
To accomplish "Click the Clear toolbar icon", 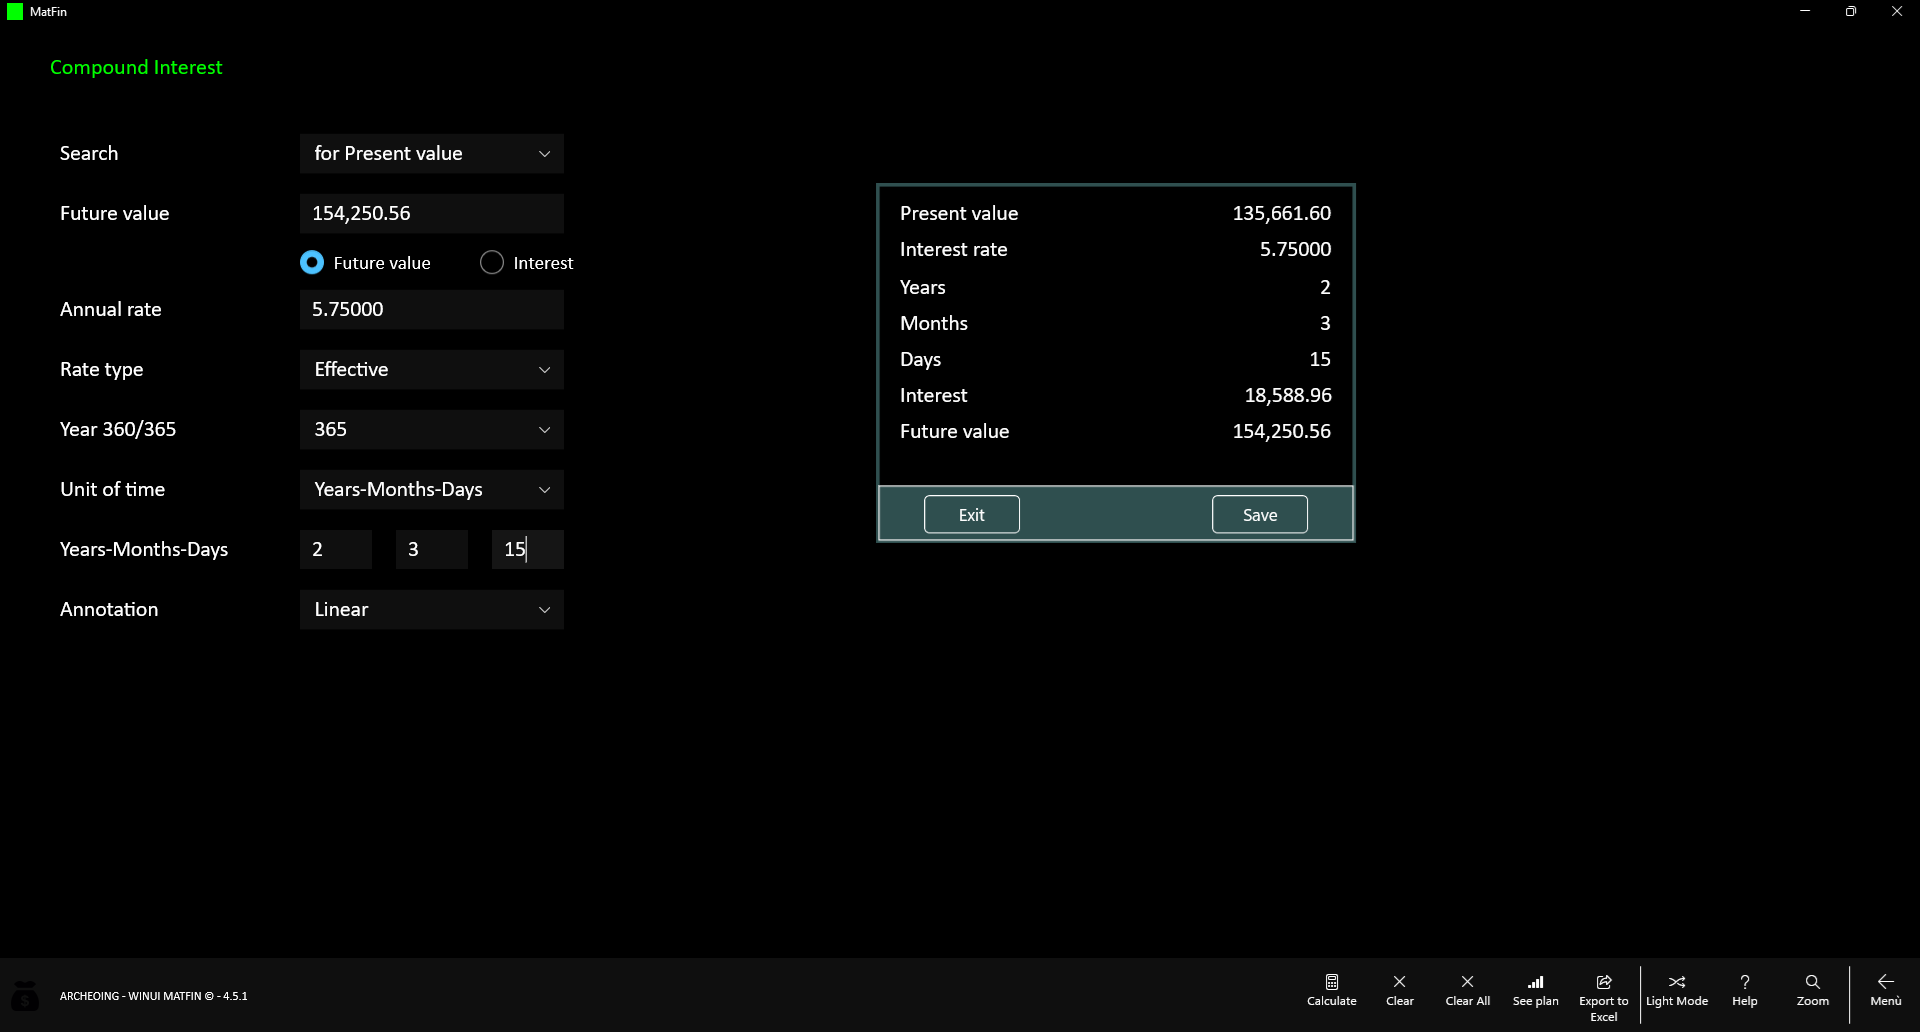I will tap(1399, 990).
